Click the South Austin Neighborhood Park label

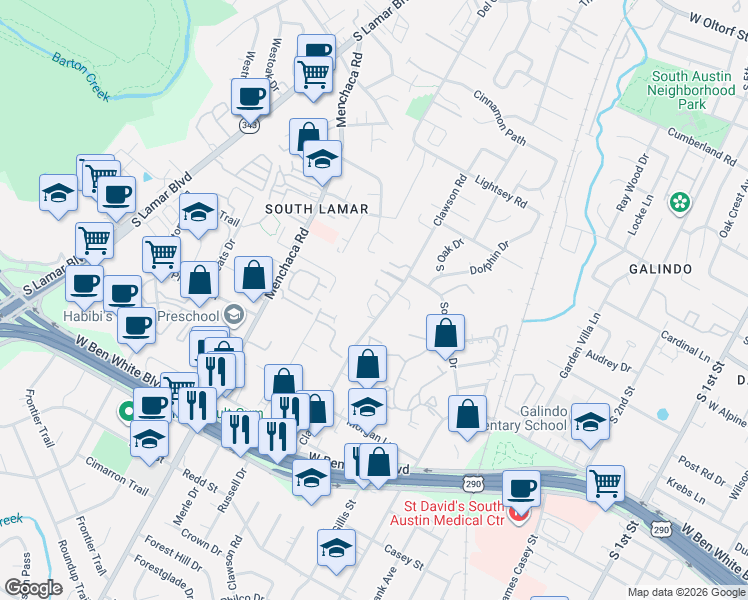(691, 90)
